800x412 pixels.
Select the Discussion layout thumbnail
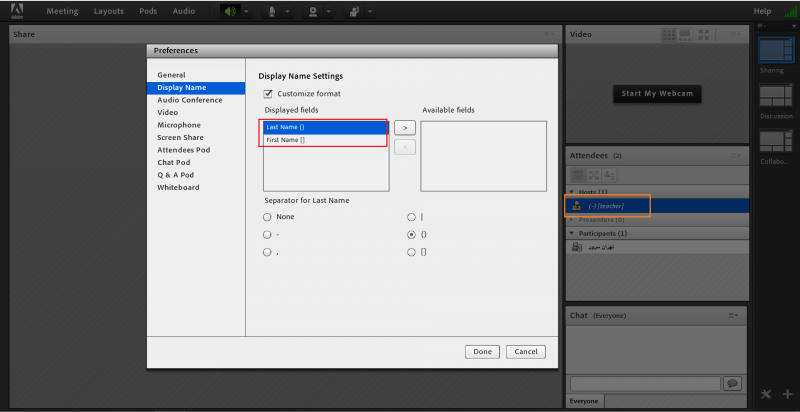(773, 96)
